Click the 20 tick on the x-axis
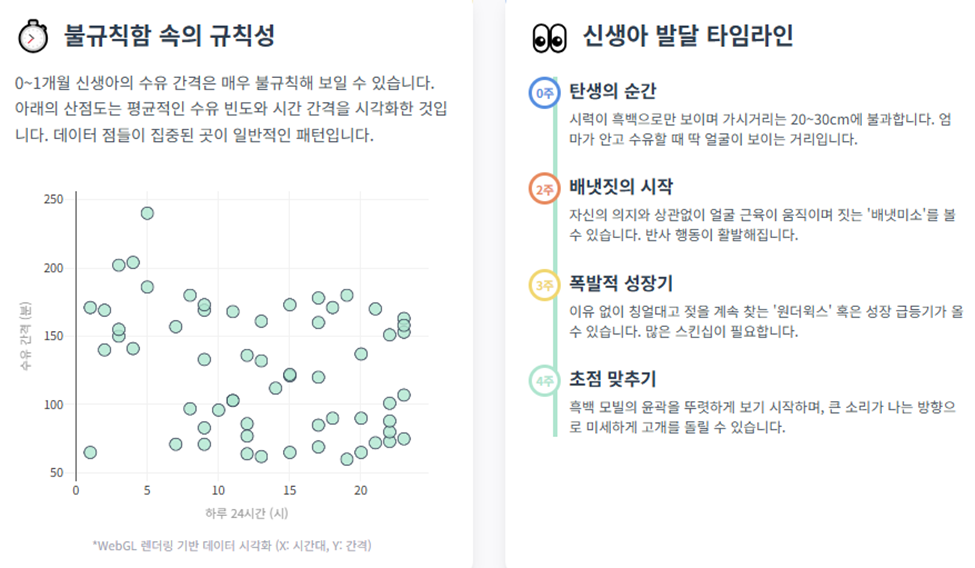Viewport: 975px width, 568px height. [x=361, y=490]
